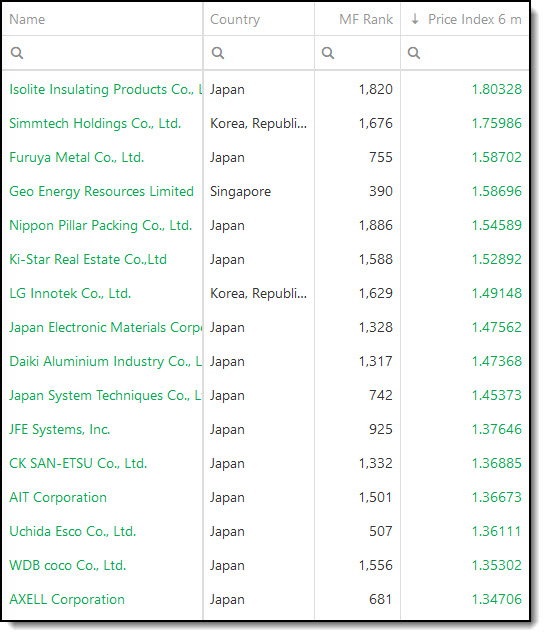This screenshot has width=546, height=637.
Task: Toggle descending sort arrow on Price Index 6 m
Action: [x=415, y=19]
